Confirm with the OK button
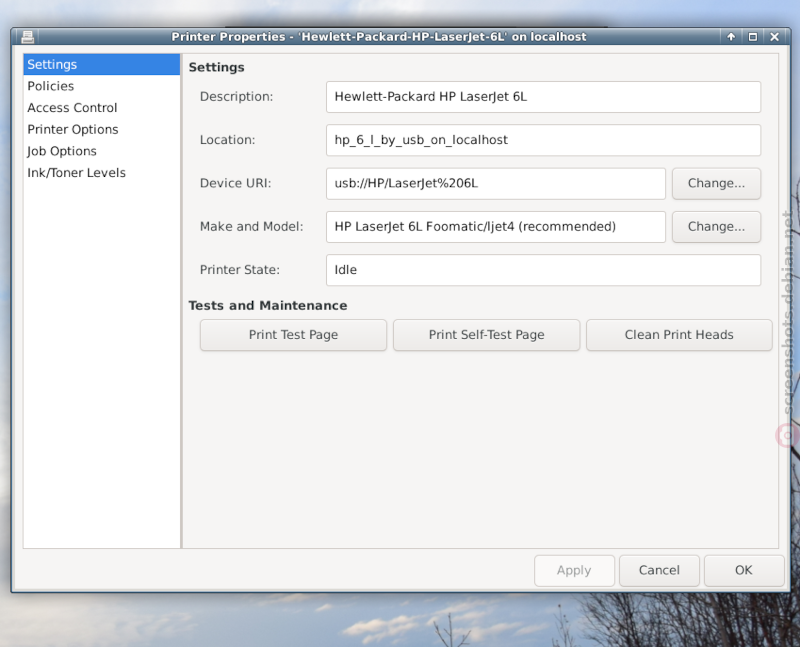Viewport: 800px width, 647px height. (744, 570)
